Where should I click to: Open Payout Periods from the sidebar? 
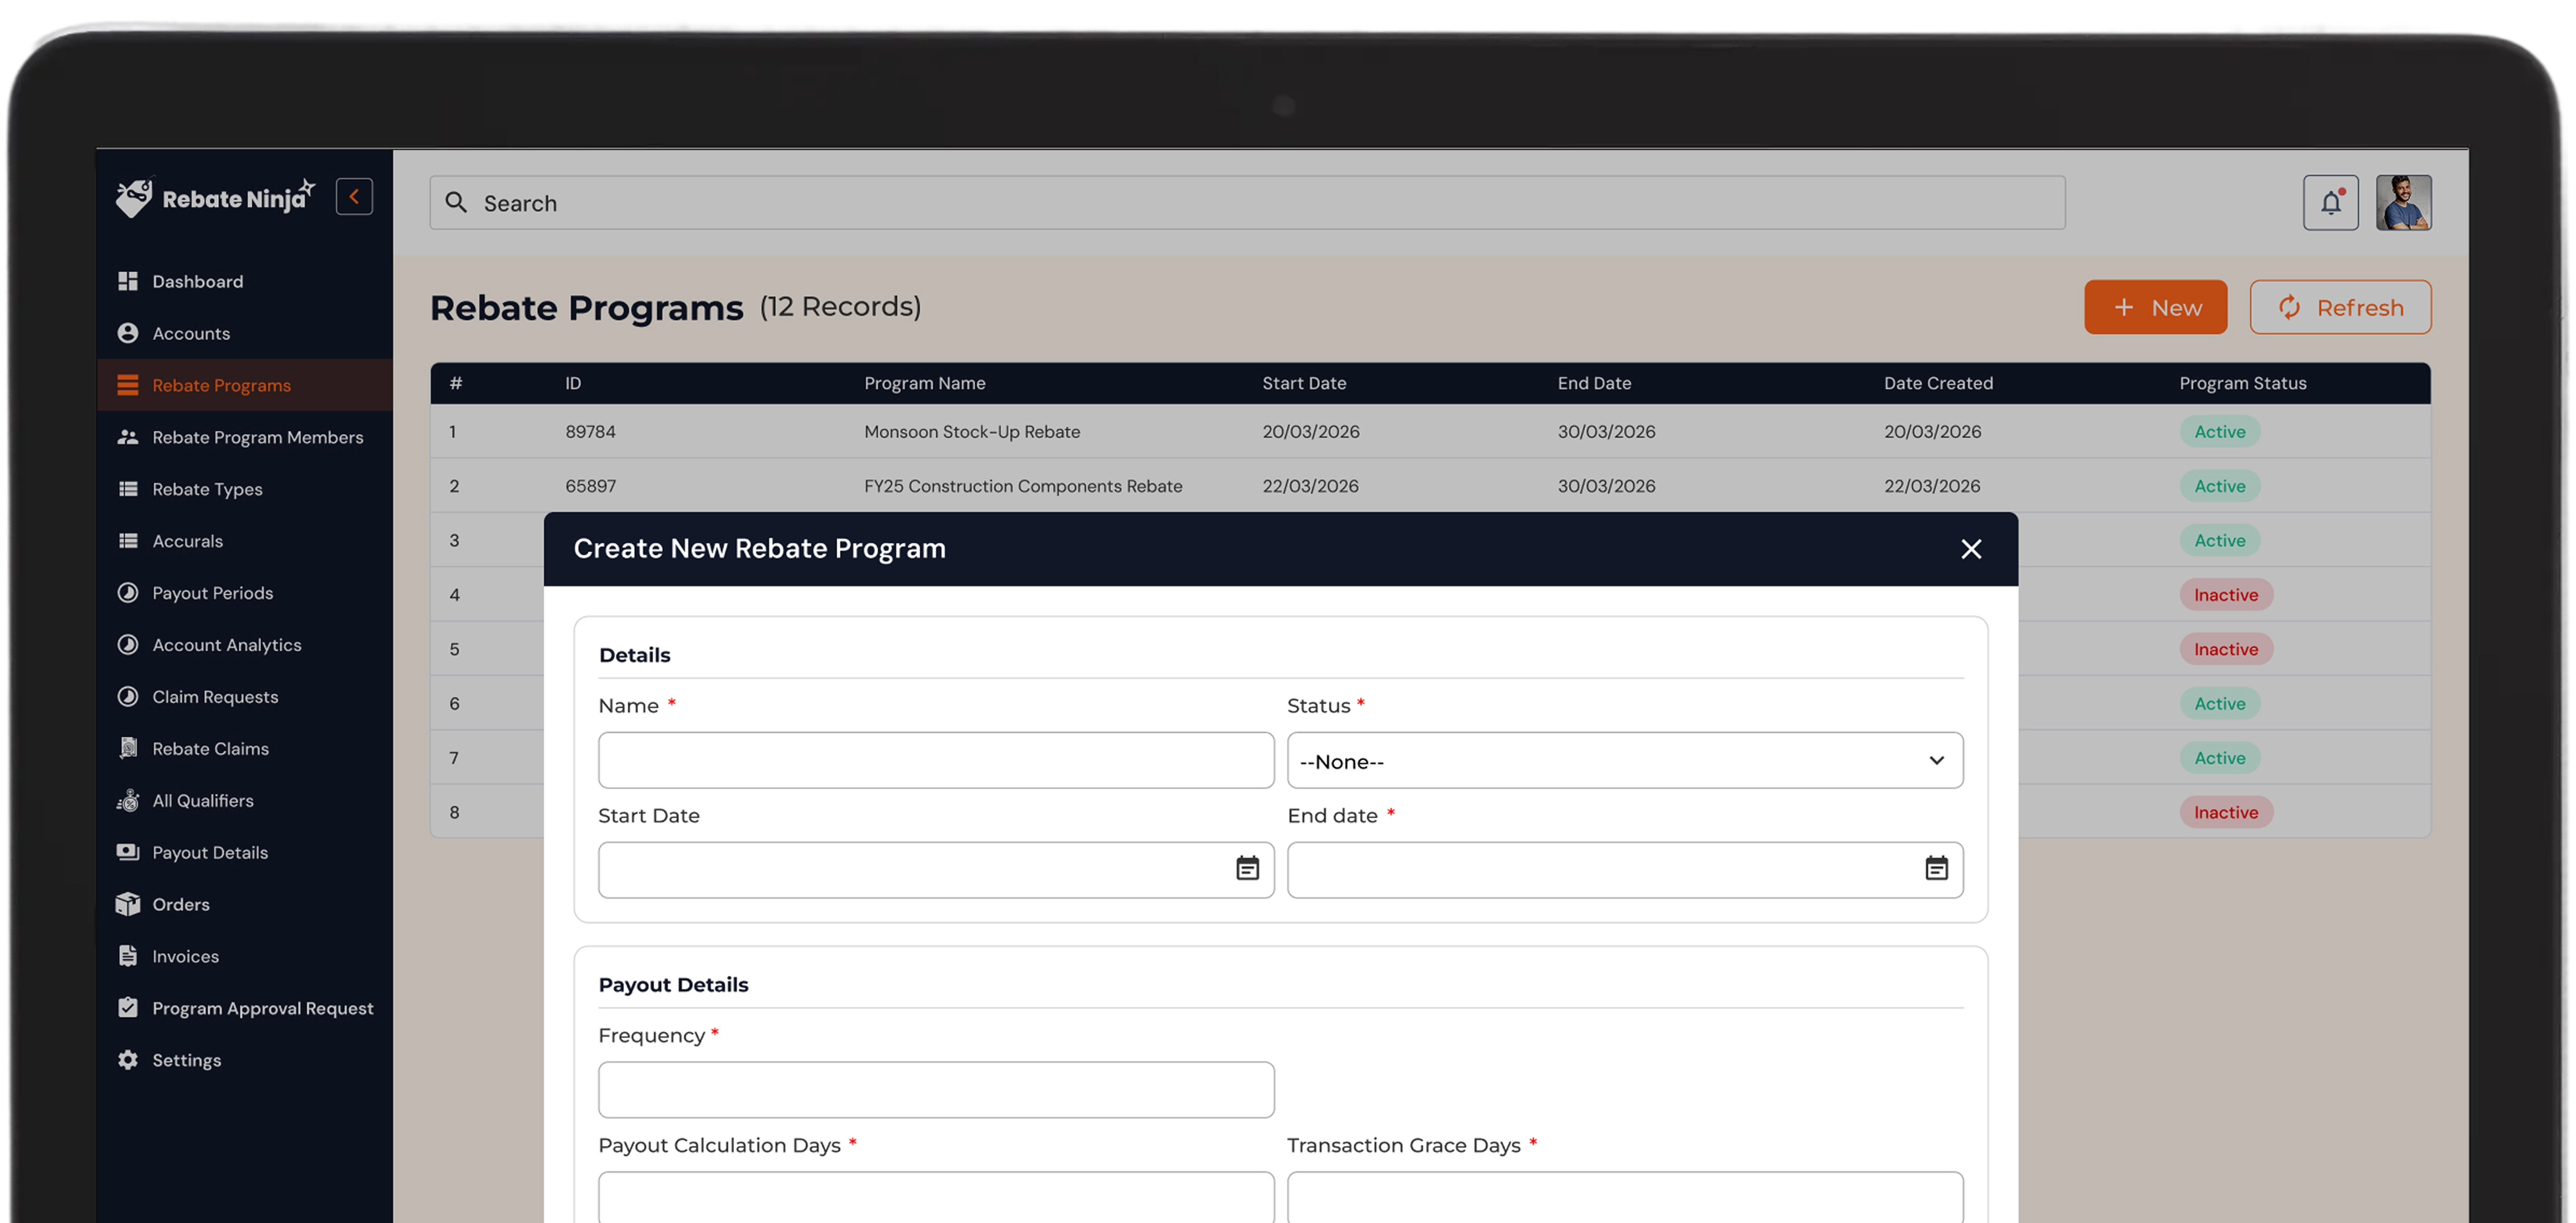(x=212, y=593)
